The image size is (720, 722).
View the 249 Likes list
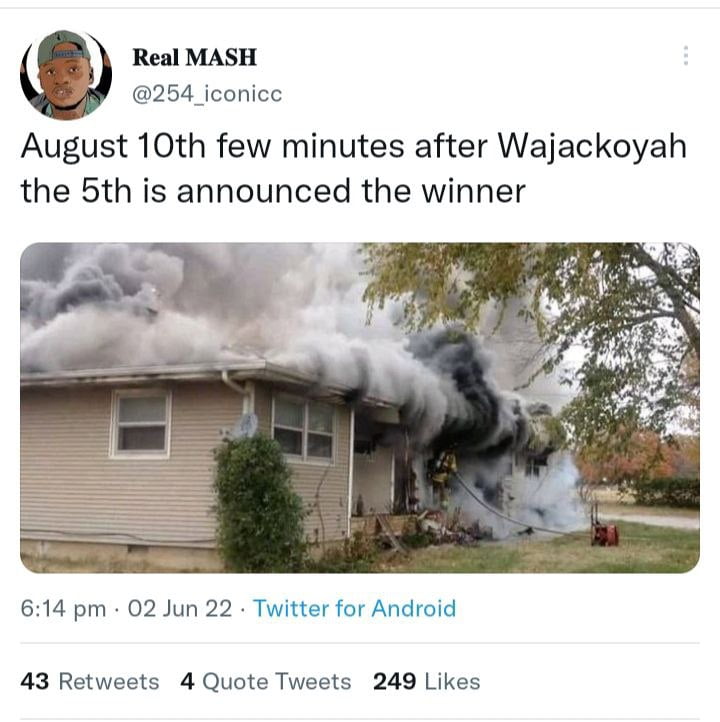pos(426,681)
